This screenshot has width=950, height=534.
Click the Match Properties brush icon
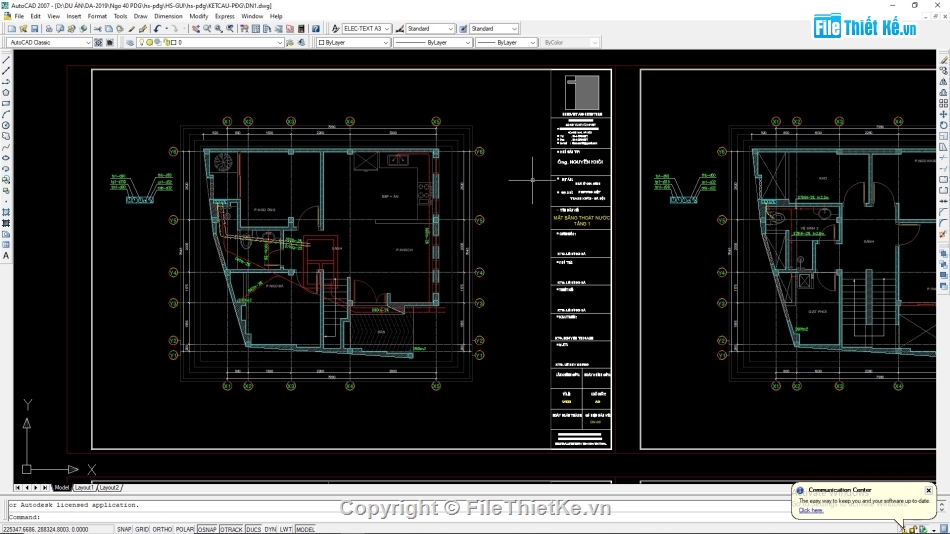coord(142,28)
